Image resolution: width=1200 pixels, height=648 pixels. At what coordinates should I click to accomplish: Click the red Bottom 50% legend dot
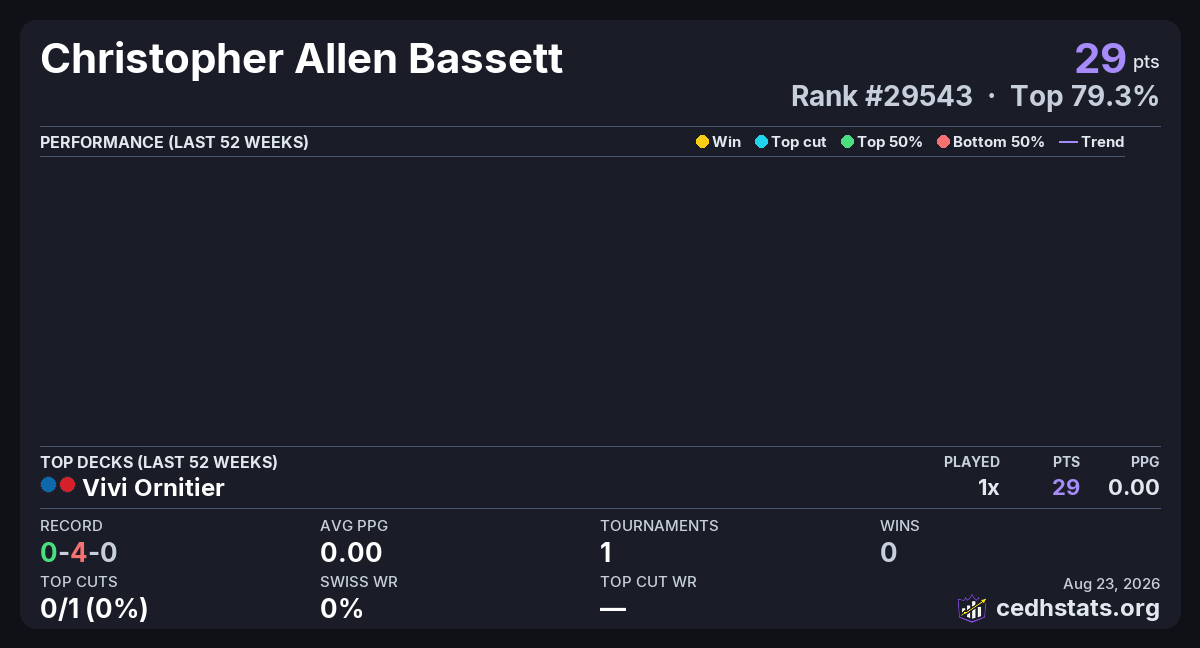point(943,142)
